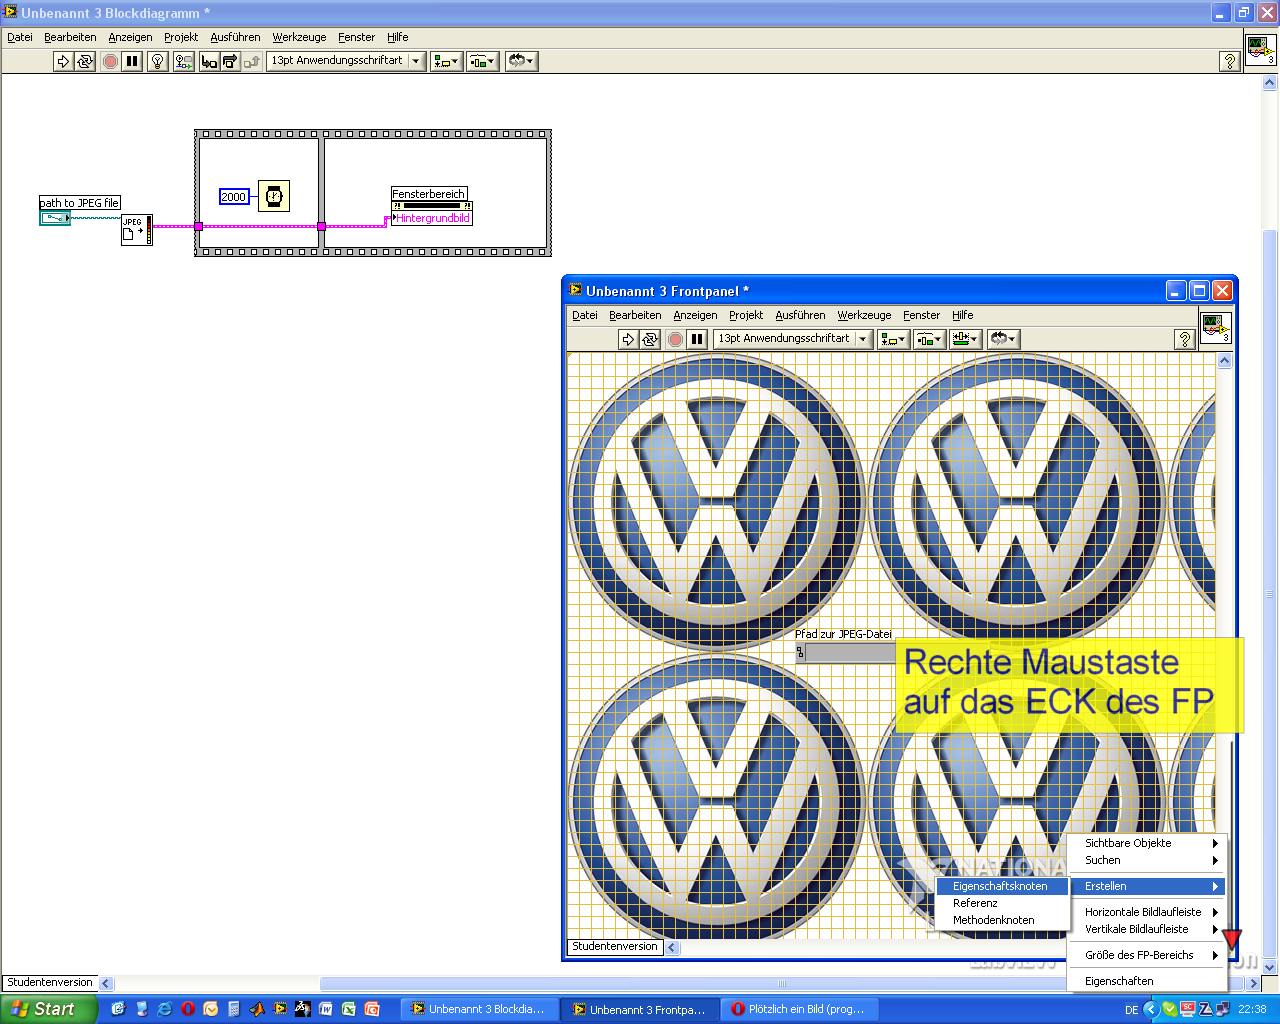Open Hilfe menu in Blockdiagramm window
Screen dimensions: 1280x1024
click(398, 37)
